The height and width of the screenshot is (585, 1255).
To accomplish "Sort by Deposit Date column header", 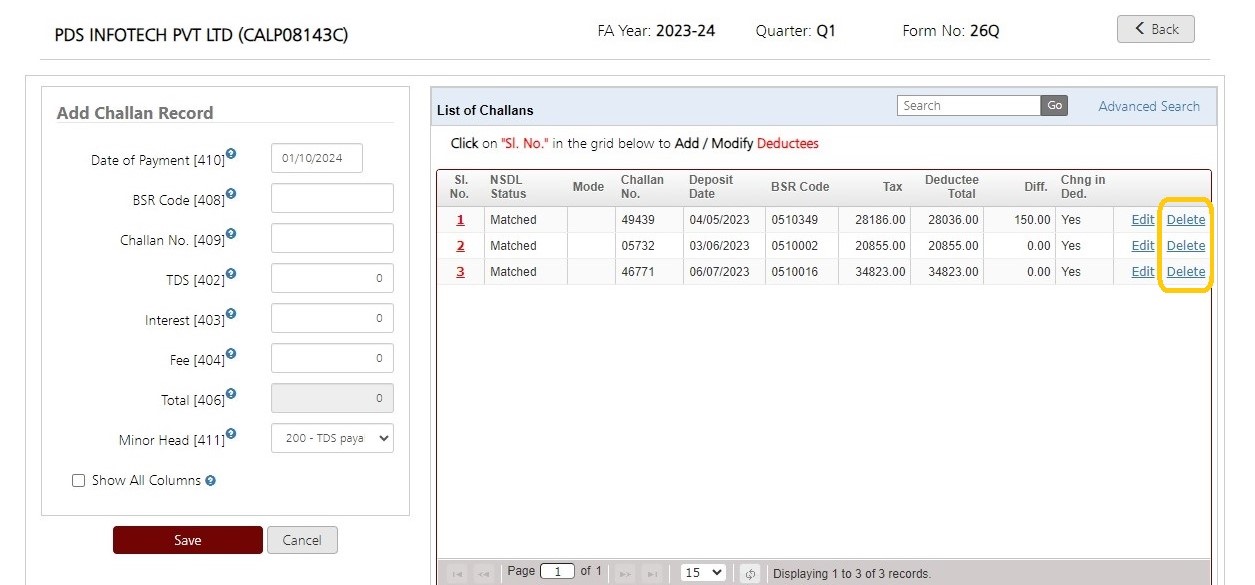I will point(711,187).
